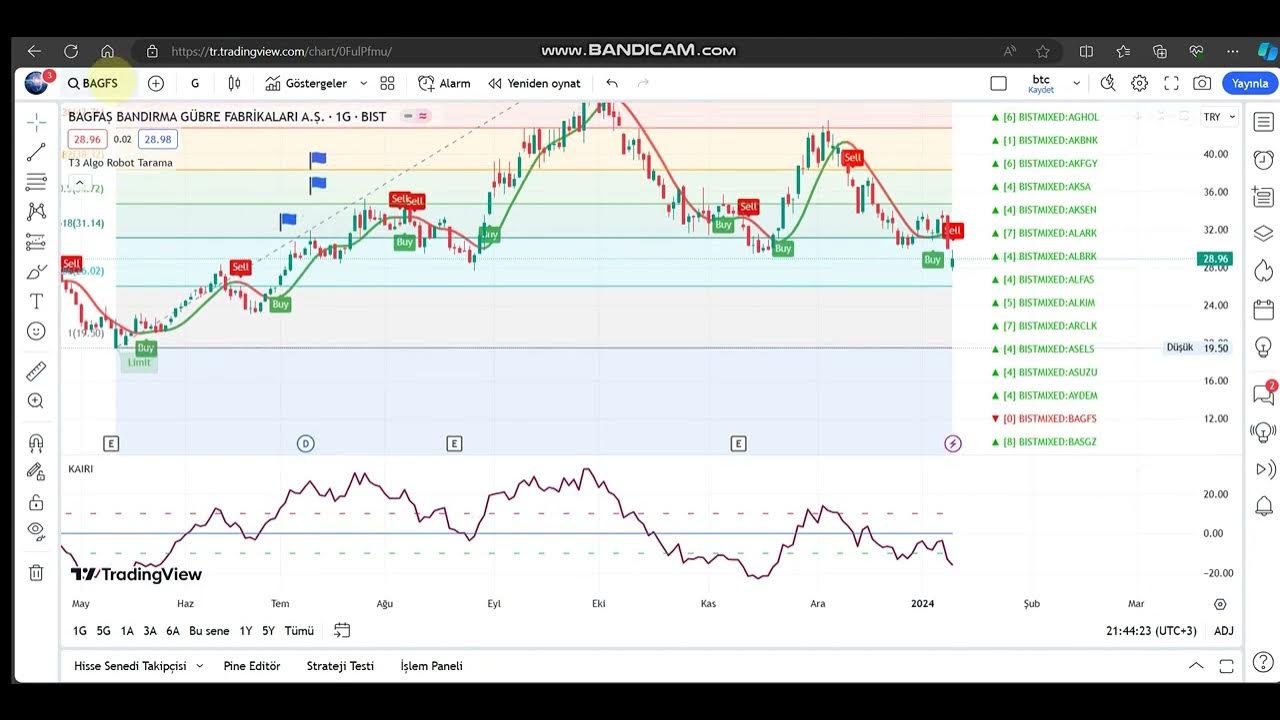Change the TRY currency dropdown

coord(1219,117)
